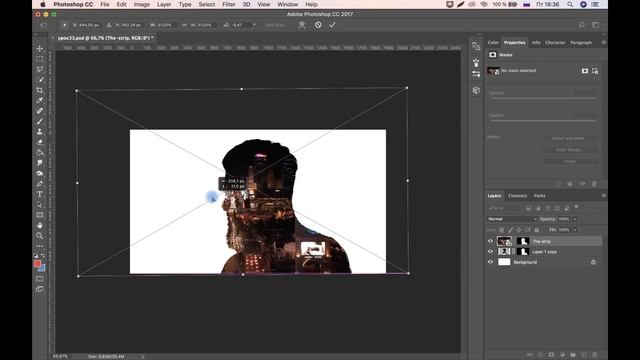Click the The-strip layer mask thumbnail

click(x=523, y=241)
